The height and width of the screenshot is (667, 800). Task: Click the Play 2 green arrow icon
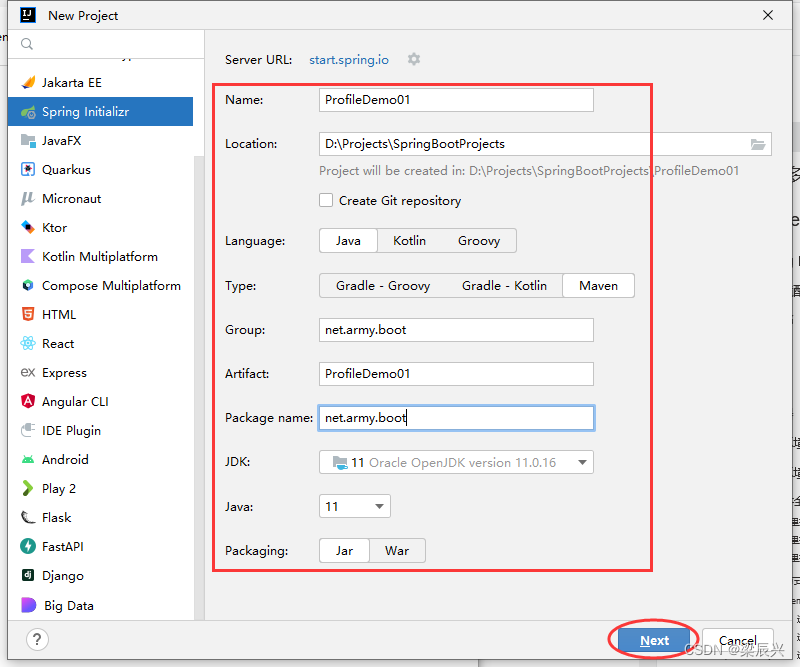click(28, 488)
